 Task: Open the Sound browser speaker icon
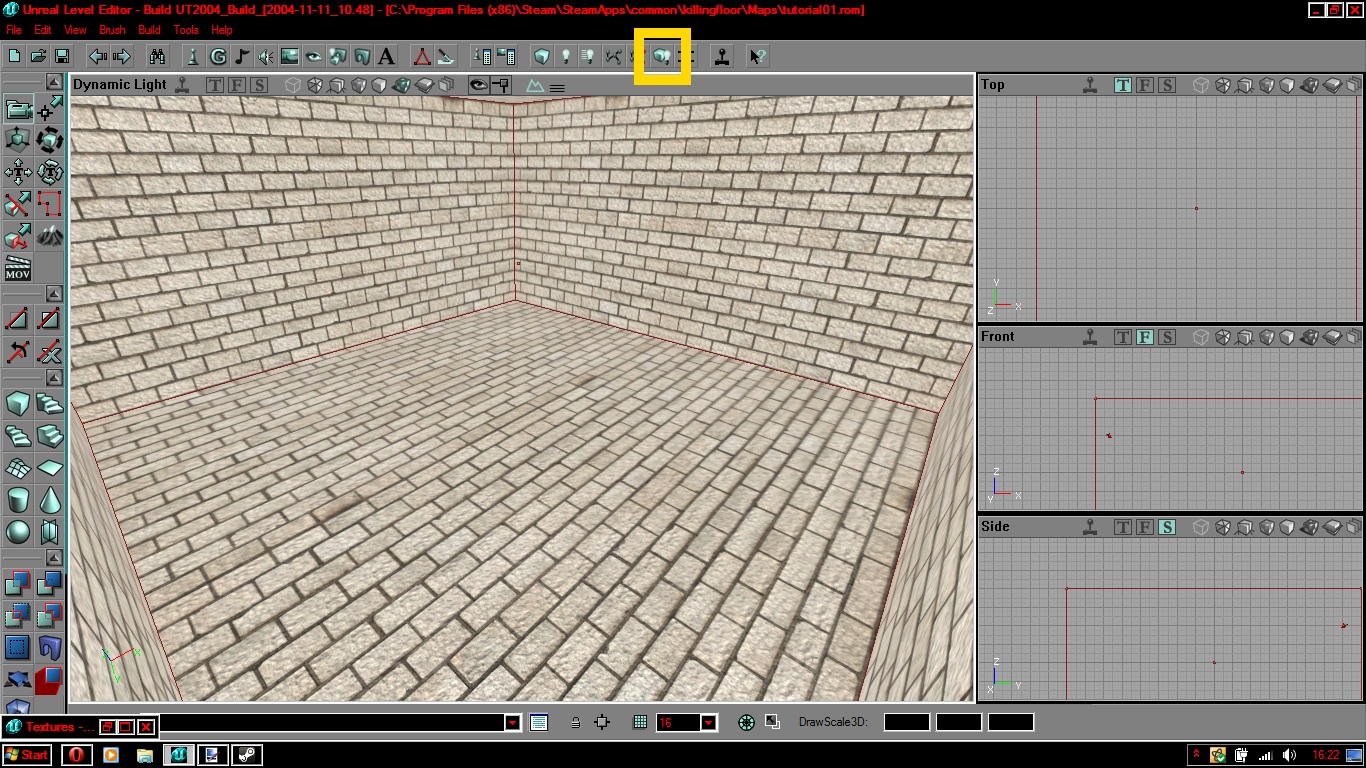coord(265,57)
